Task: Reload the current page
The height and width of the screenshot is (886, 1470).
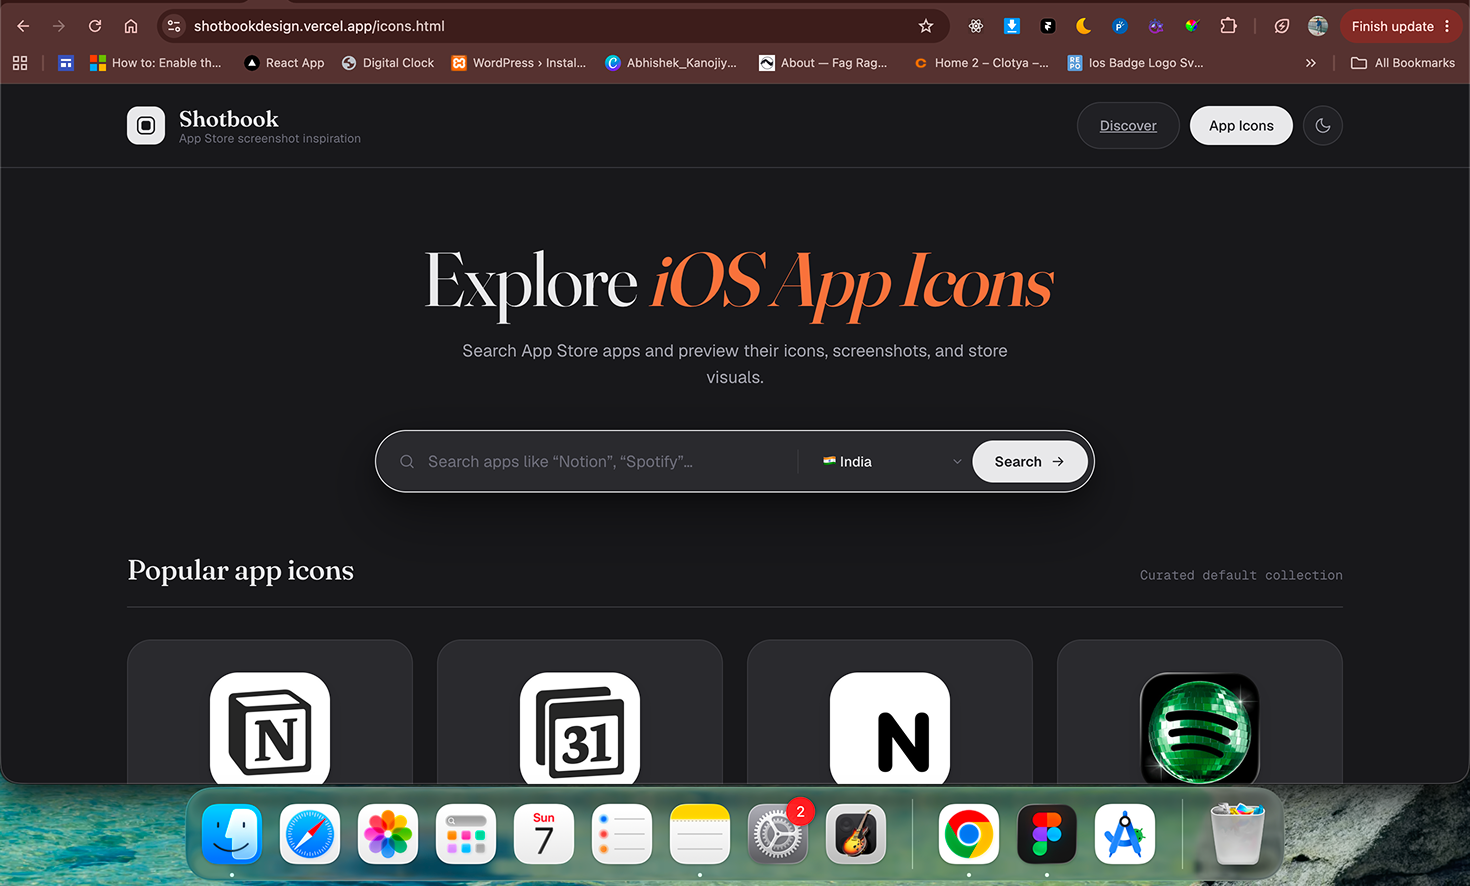Action: tap(95, 26)
